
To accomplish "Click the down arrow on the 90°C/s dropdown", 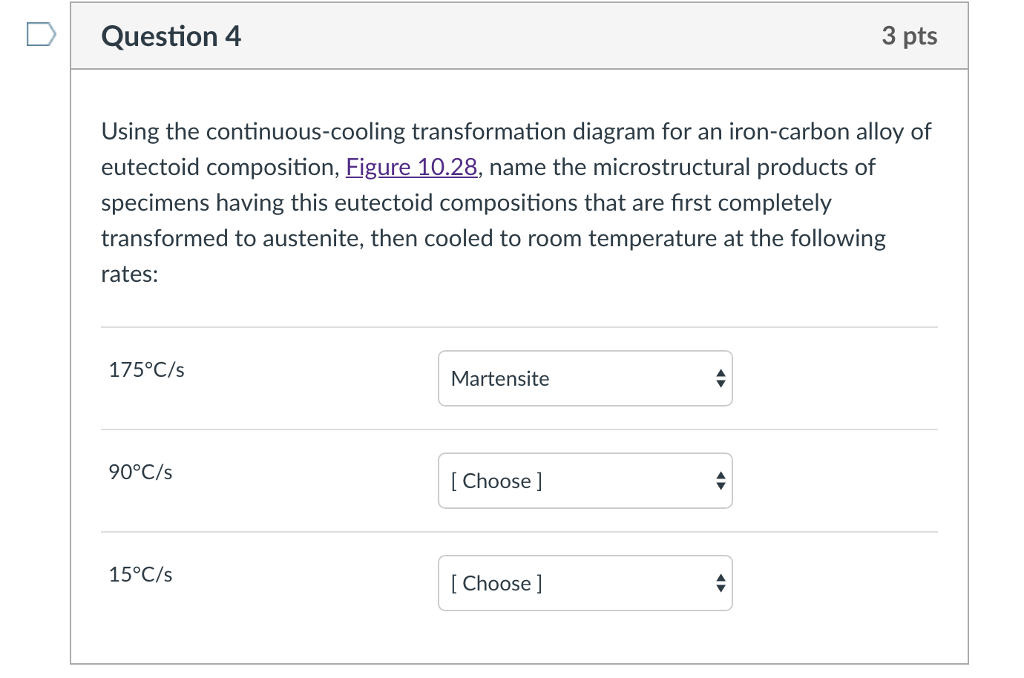I will (x=720, y=486).
